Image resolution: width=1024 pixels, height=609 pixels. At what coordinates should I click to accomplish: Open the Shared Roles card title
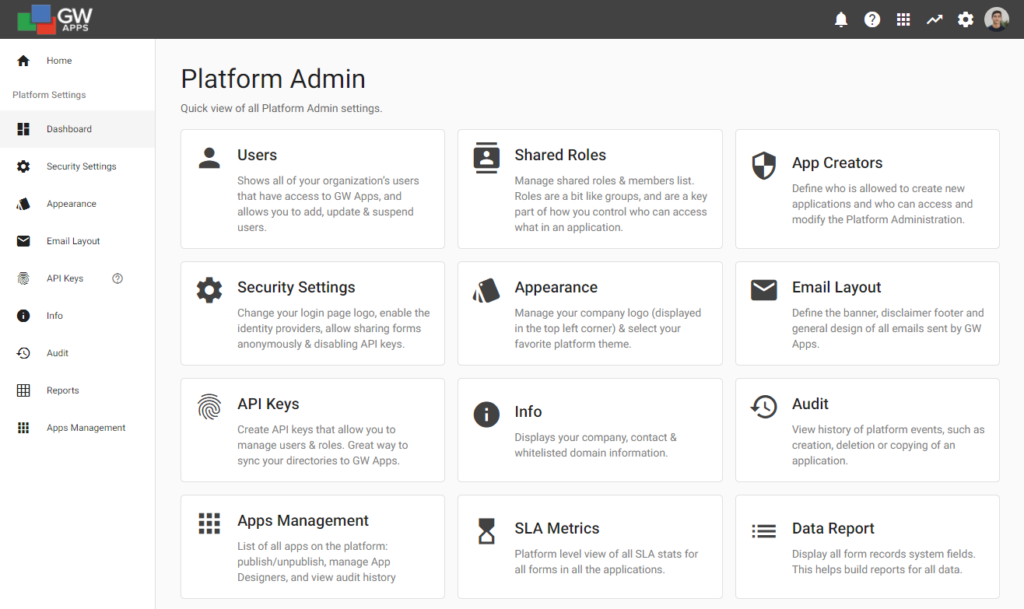point(560,155)
